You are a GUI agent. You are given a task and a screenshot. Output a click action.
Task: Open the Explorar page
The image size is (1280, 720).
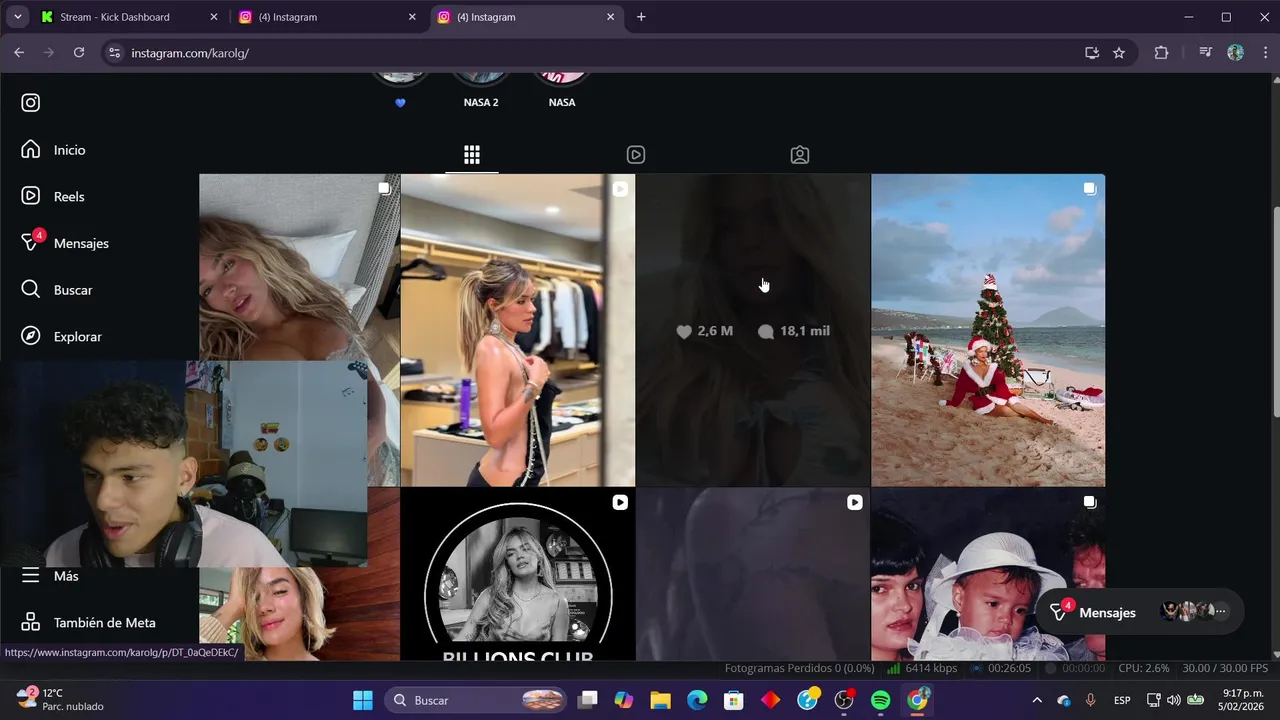point(62,337)
